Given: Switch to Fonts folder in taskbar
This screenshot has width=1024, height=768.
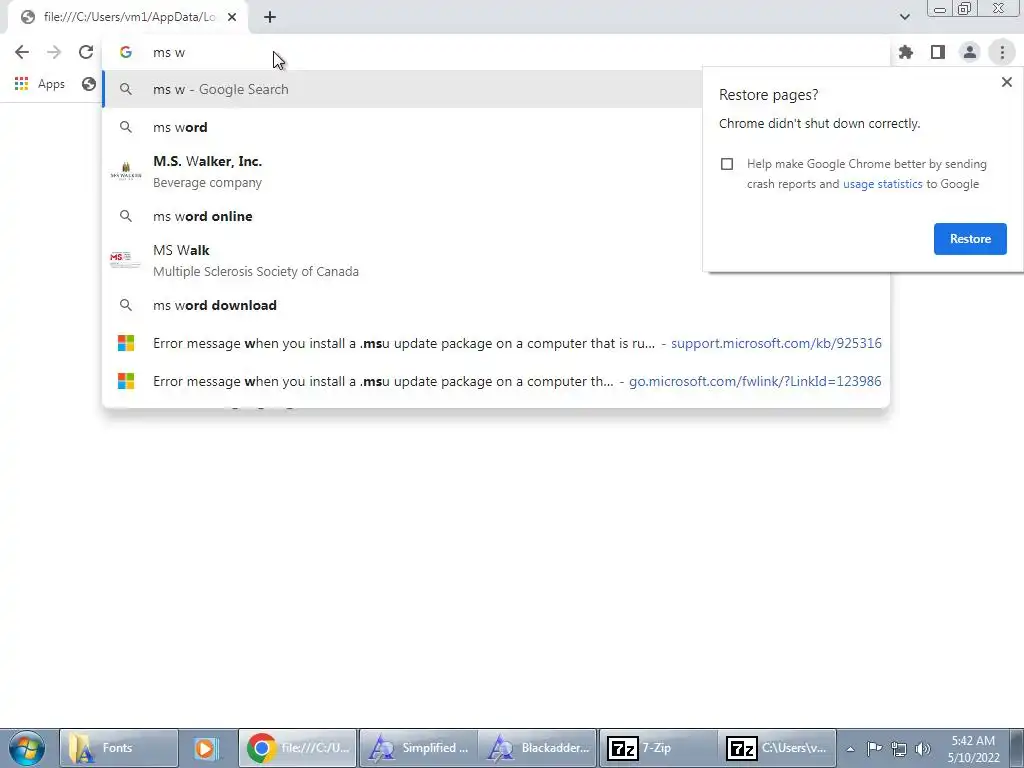Looking at the screenshot, I should coord(119,748).
